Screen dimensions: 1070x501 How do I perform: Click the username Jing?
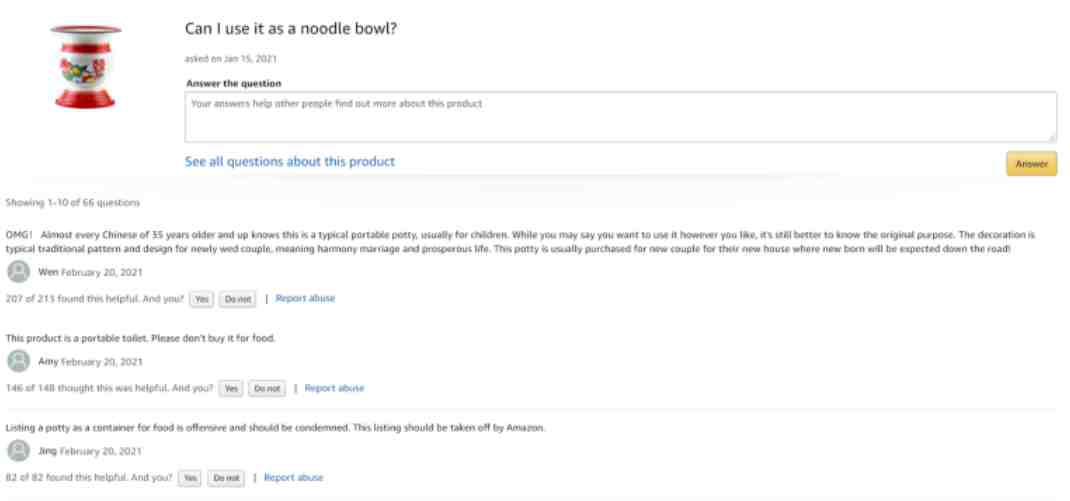[x=48, y=450]
